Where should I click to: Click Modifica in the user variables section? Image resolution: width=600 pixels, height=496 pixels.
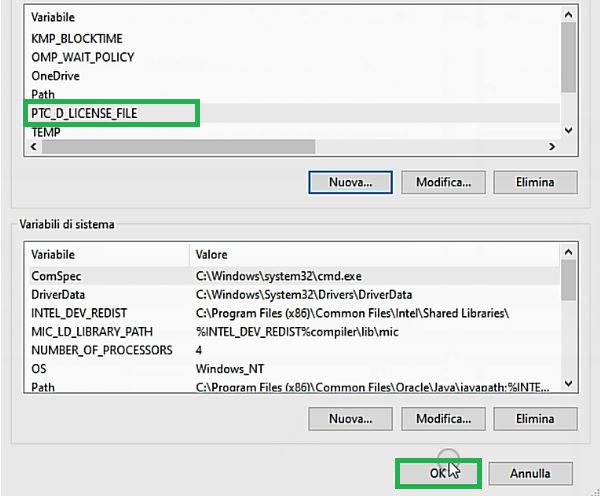pyautogui.click(x=443, y=182)
